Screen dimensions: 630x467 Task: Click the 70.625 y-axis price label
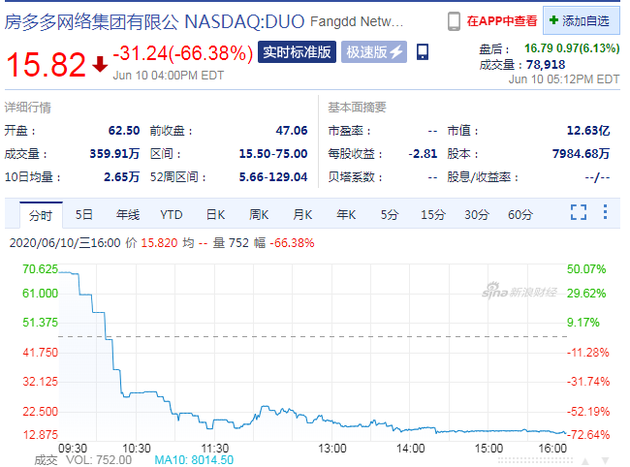[40, 269]
